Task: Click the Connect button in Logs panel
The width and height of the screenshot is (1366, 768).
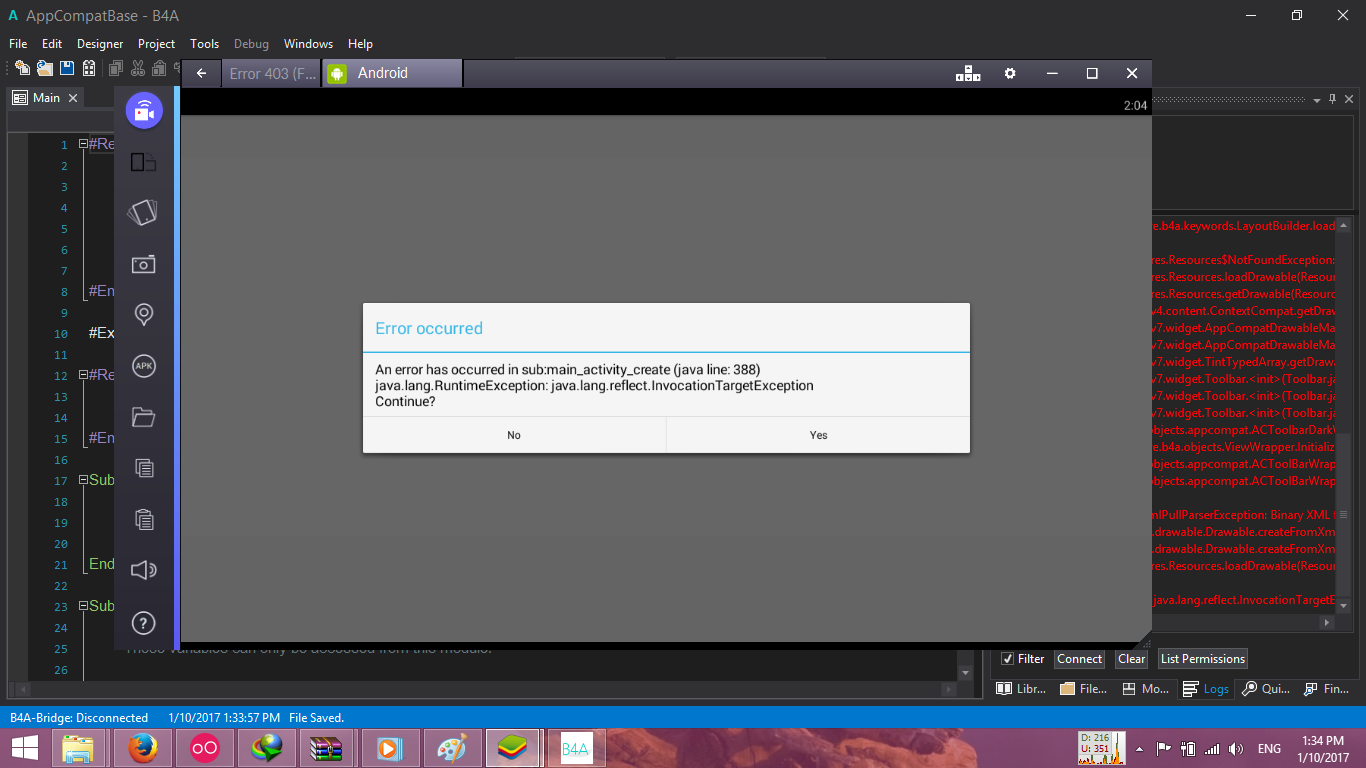Action: 1079,659
